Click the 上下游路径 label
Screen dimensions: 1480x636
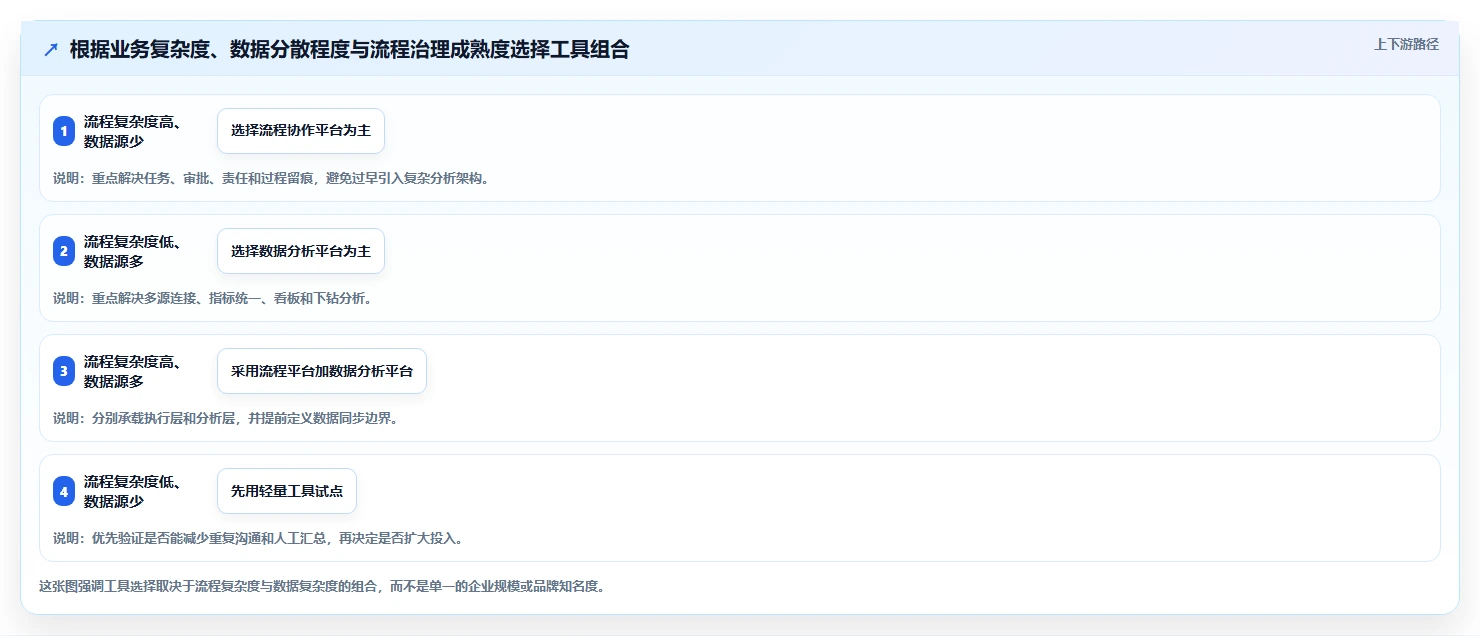[1406, 44]
